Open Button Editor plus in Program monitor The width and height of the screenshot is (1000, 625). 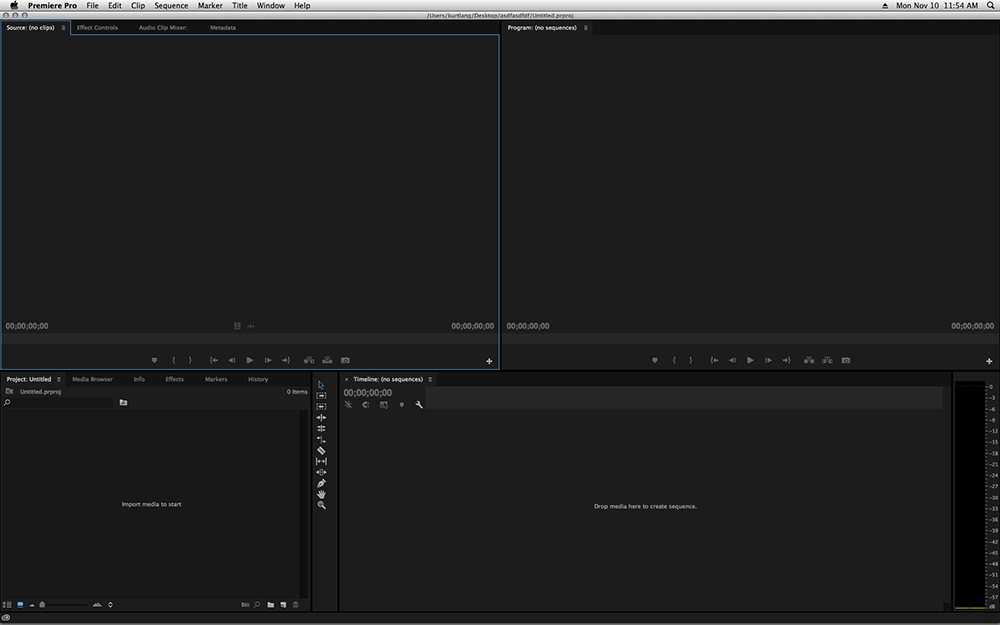pyautogui.click(x=989, y=361)
